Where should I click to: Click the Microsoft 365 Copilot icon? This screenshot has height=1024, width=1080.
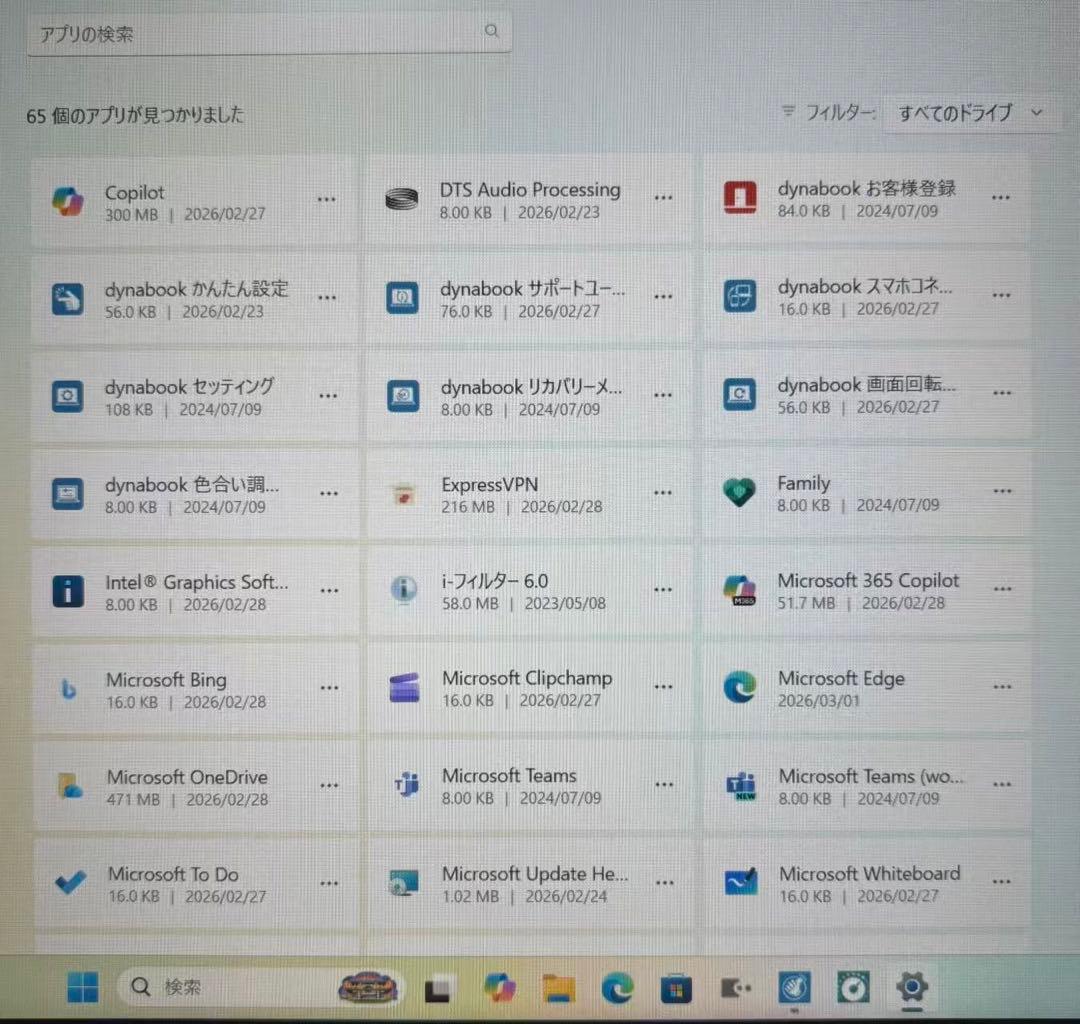coord(740,590)
